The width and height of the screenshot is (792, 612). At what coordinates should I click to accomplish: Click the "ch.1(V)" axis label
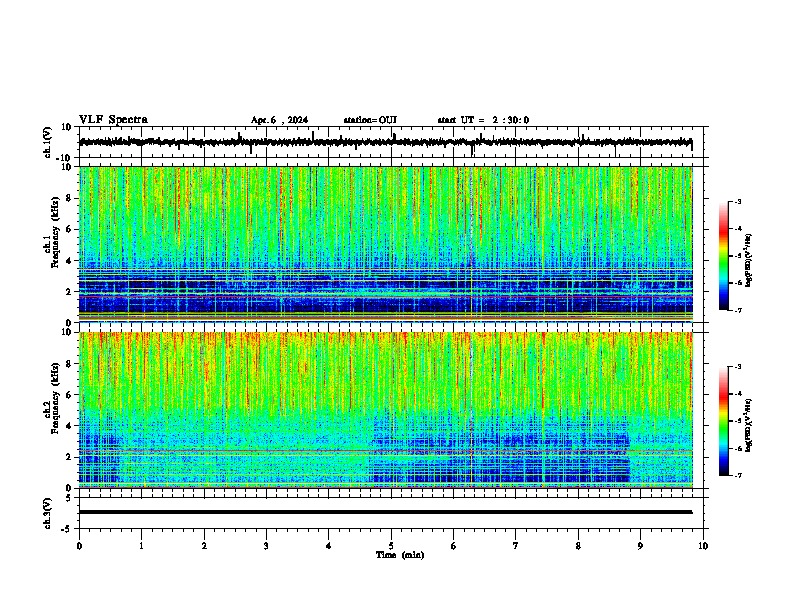tap(47, 142)
